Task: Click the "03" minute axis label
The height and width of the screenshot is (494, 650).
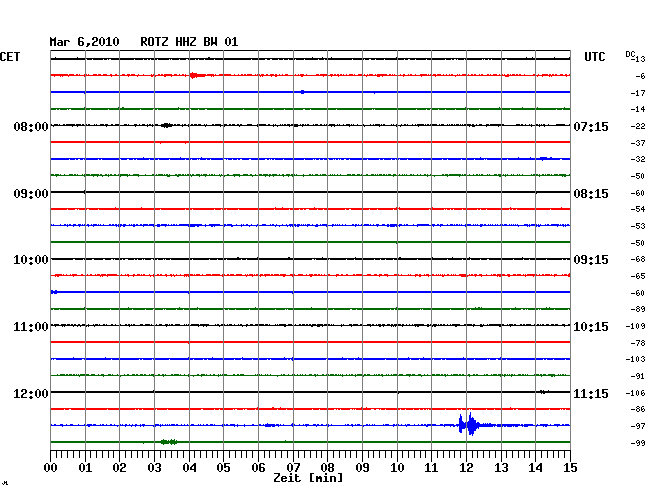Action: pyautogui.click(x=154, y=468)
